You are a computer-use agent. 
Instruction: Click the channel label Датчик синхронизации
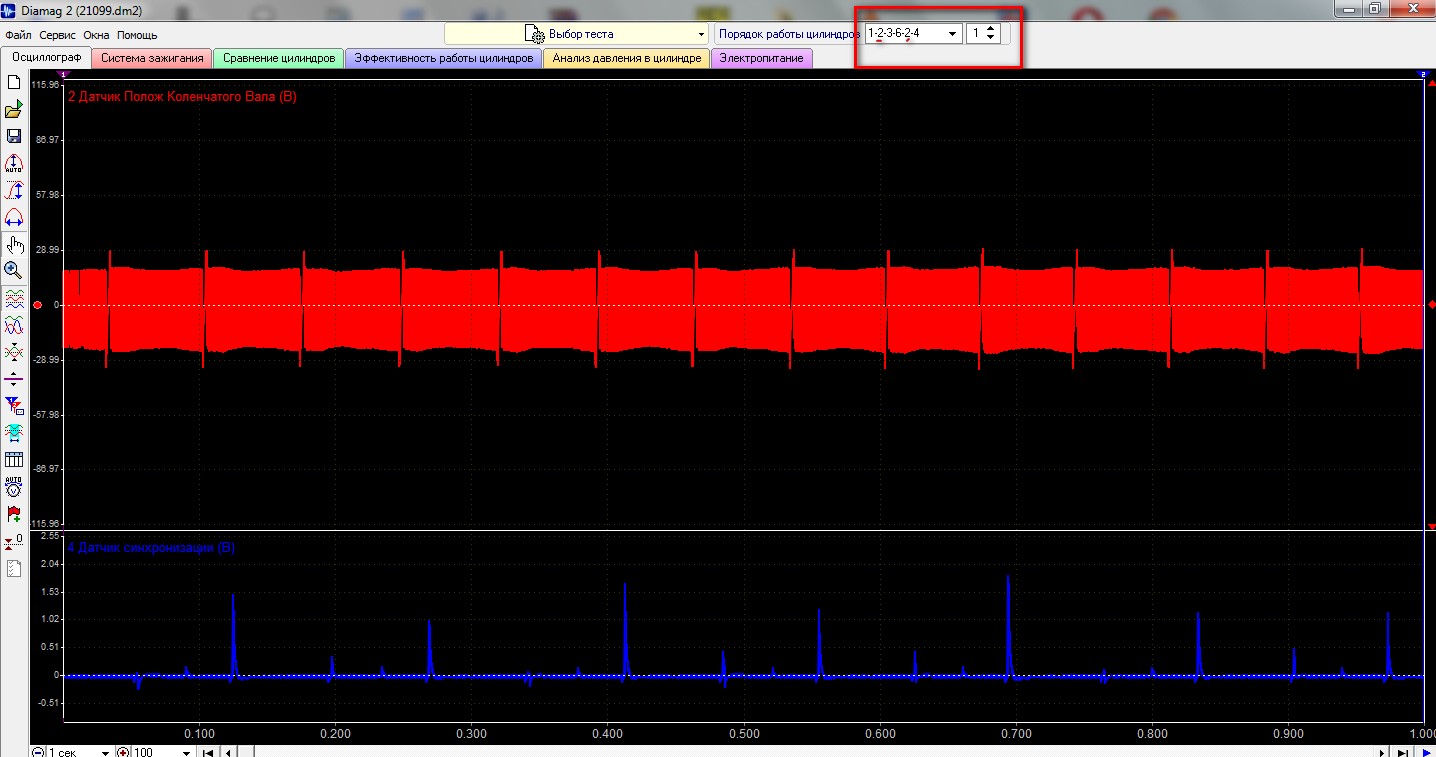click(x=151, y=548)
